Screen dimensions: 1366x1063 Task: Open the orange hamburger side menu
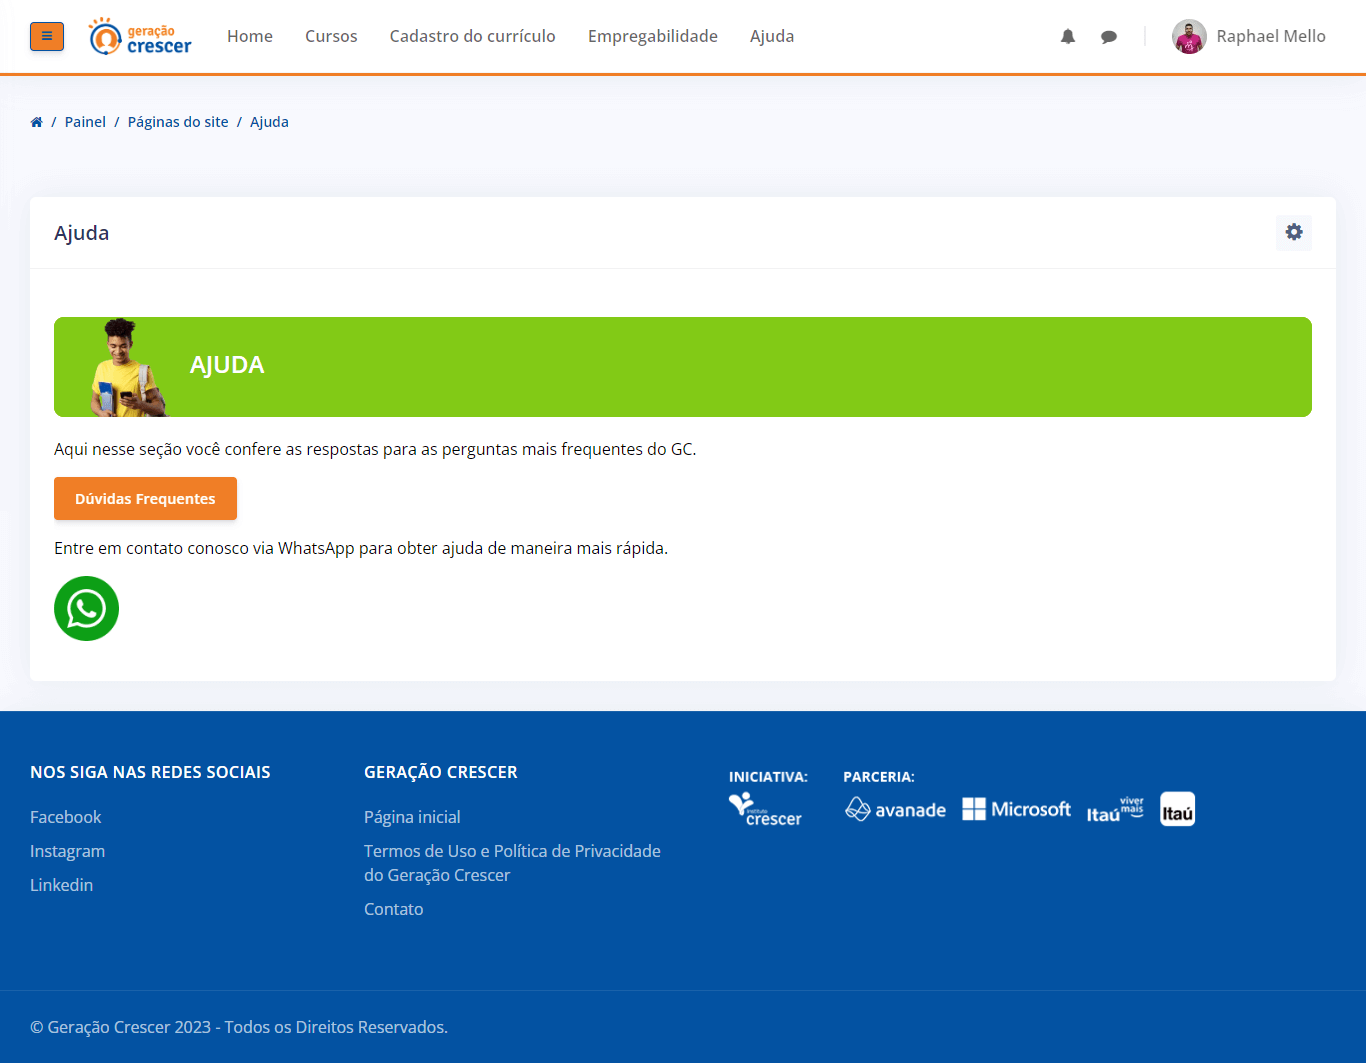tap(47, 36)
